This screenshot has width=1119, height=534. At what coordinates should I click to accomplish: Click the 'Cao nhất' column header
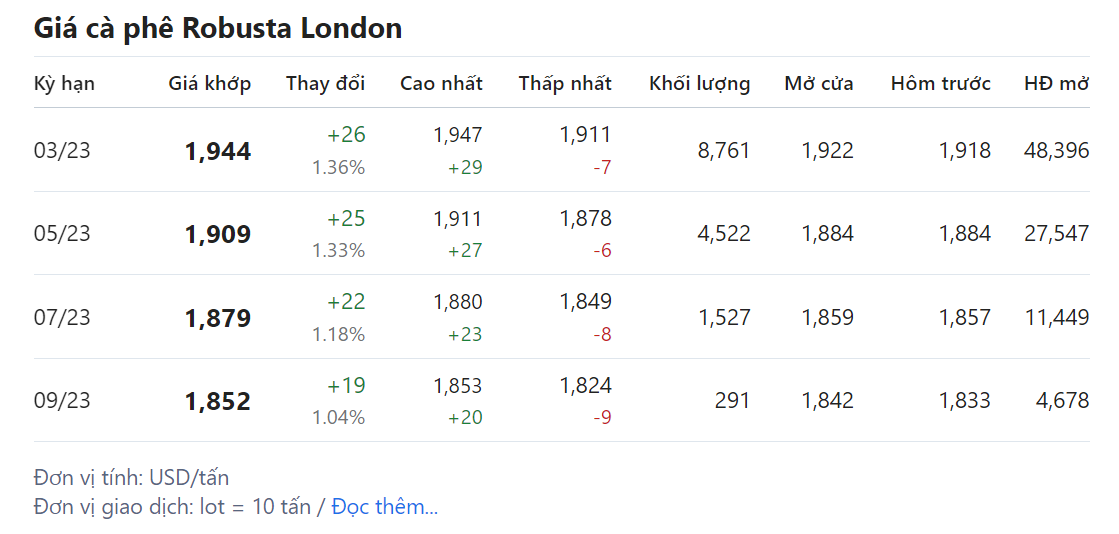coord(441,84)
